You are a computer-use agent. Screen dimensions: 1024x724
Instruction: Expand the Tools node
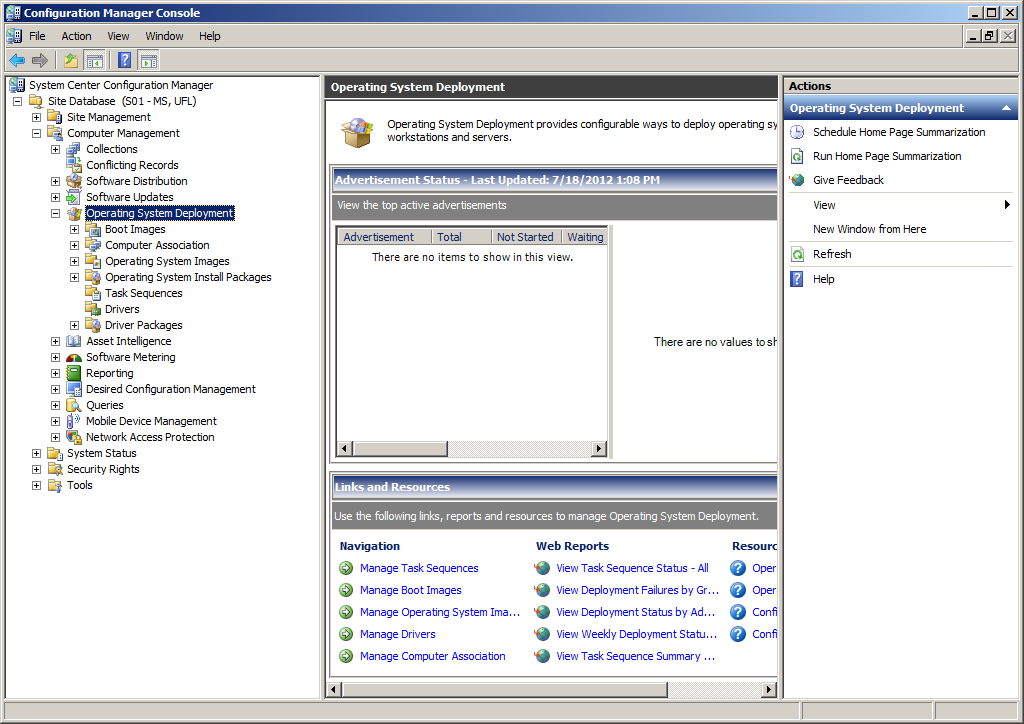[x=37, y=485]
